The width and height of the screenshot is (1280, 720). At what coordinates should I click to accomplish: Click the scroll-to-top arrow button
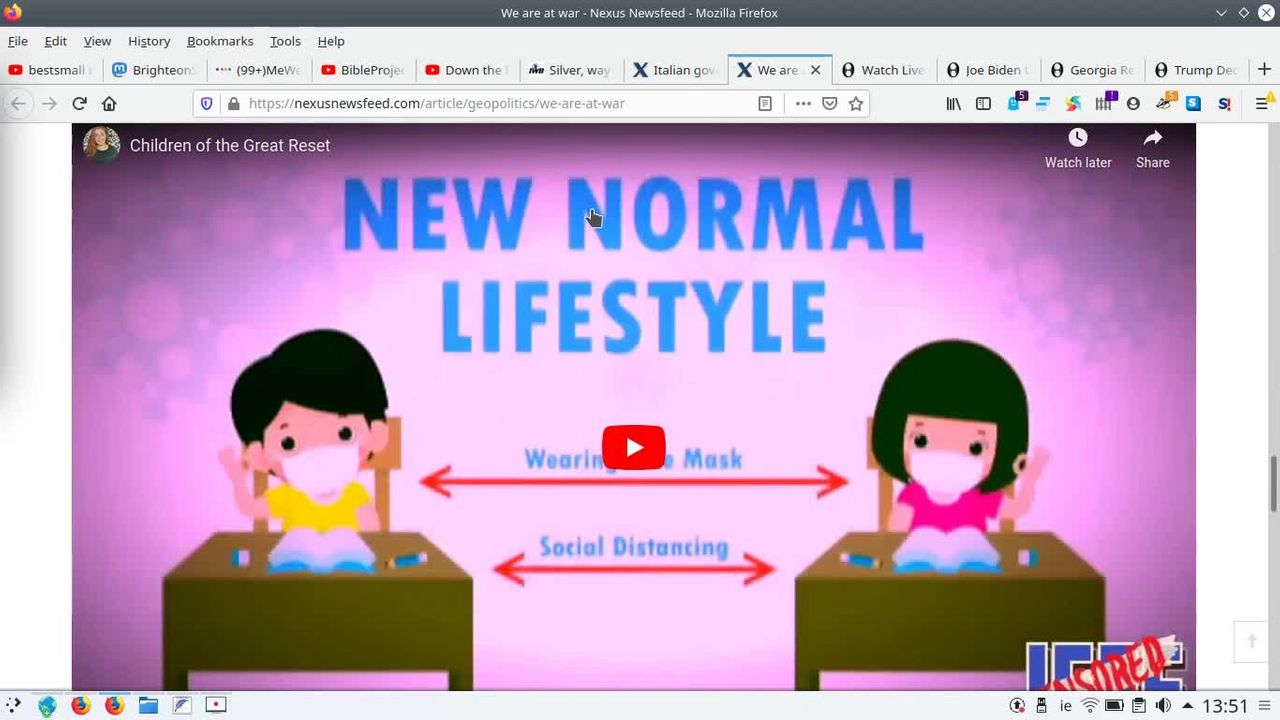tap(1251, 642)
